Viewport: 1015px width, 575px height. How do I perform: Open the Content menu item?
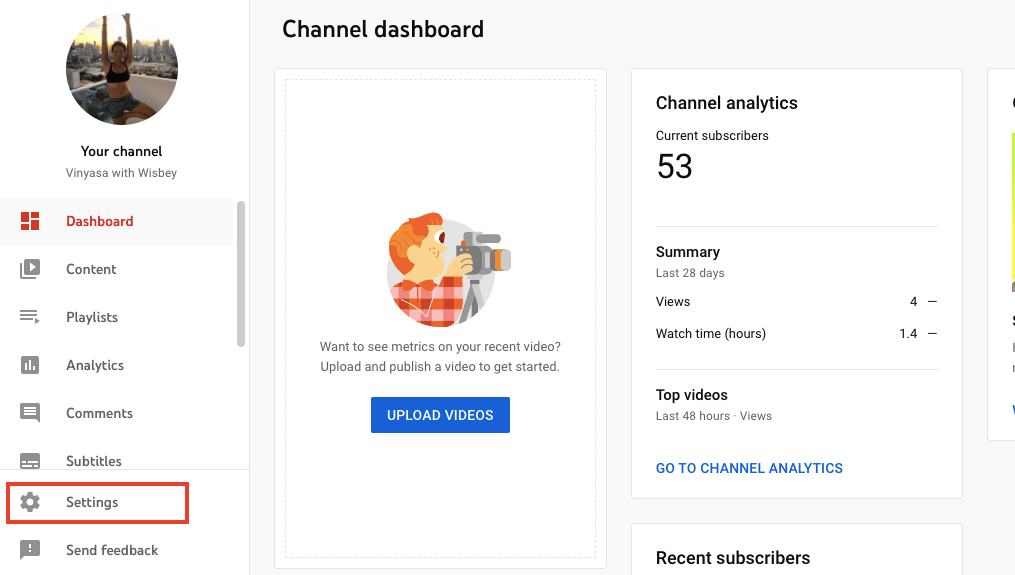91,269
